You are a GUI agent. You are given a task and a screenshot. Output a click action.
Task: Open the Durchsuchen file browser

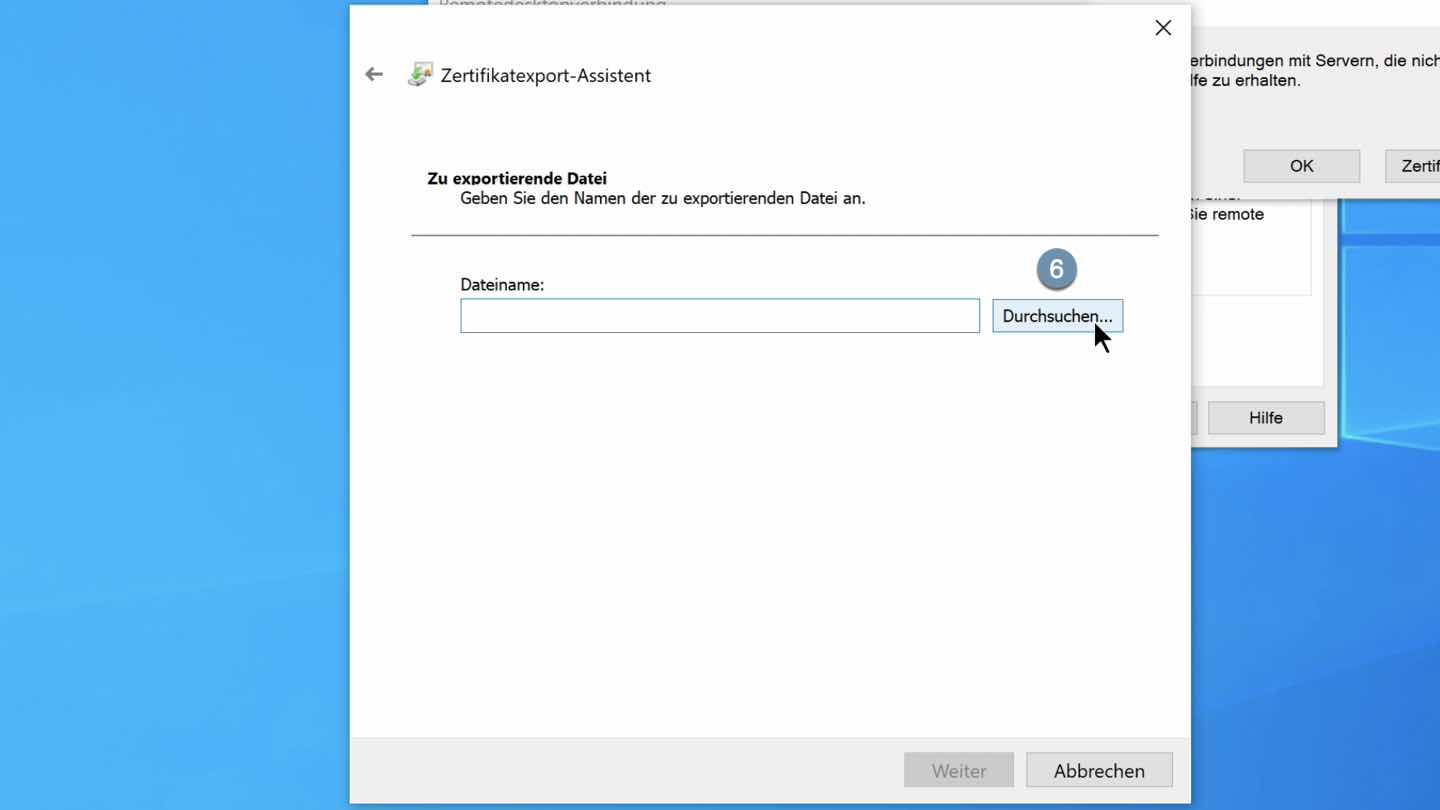coord(1057,316)
